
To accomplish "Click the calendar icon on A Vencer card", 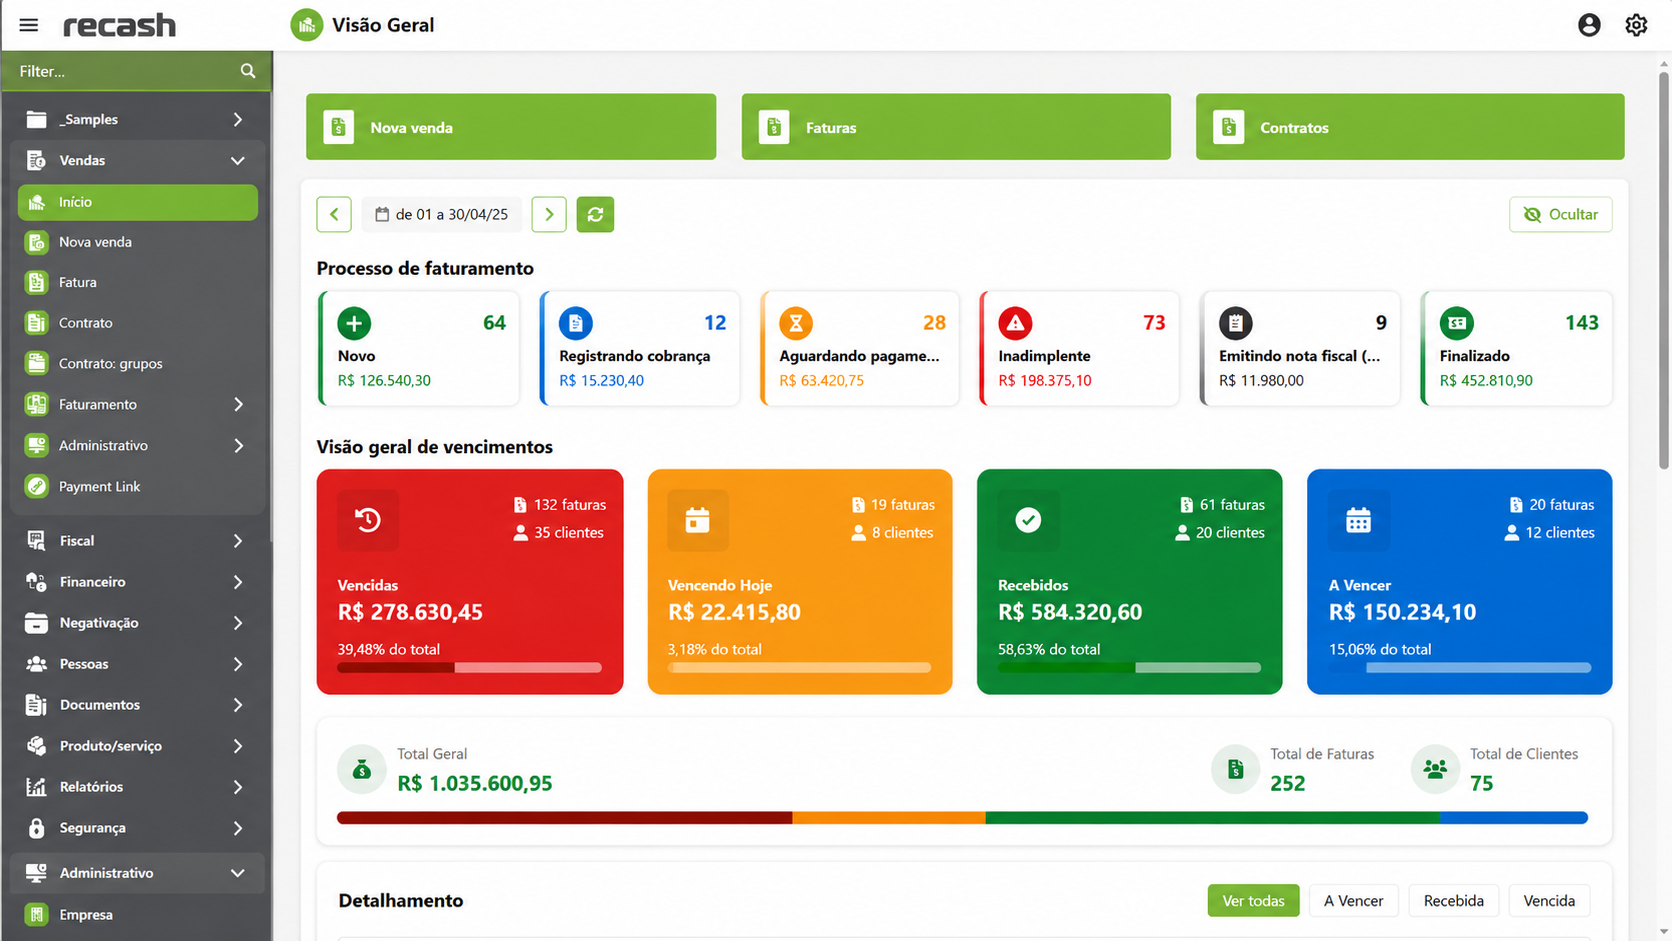I will [1358, 520].
